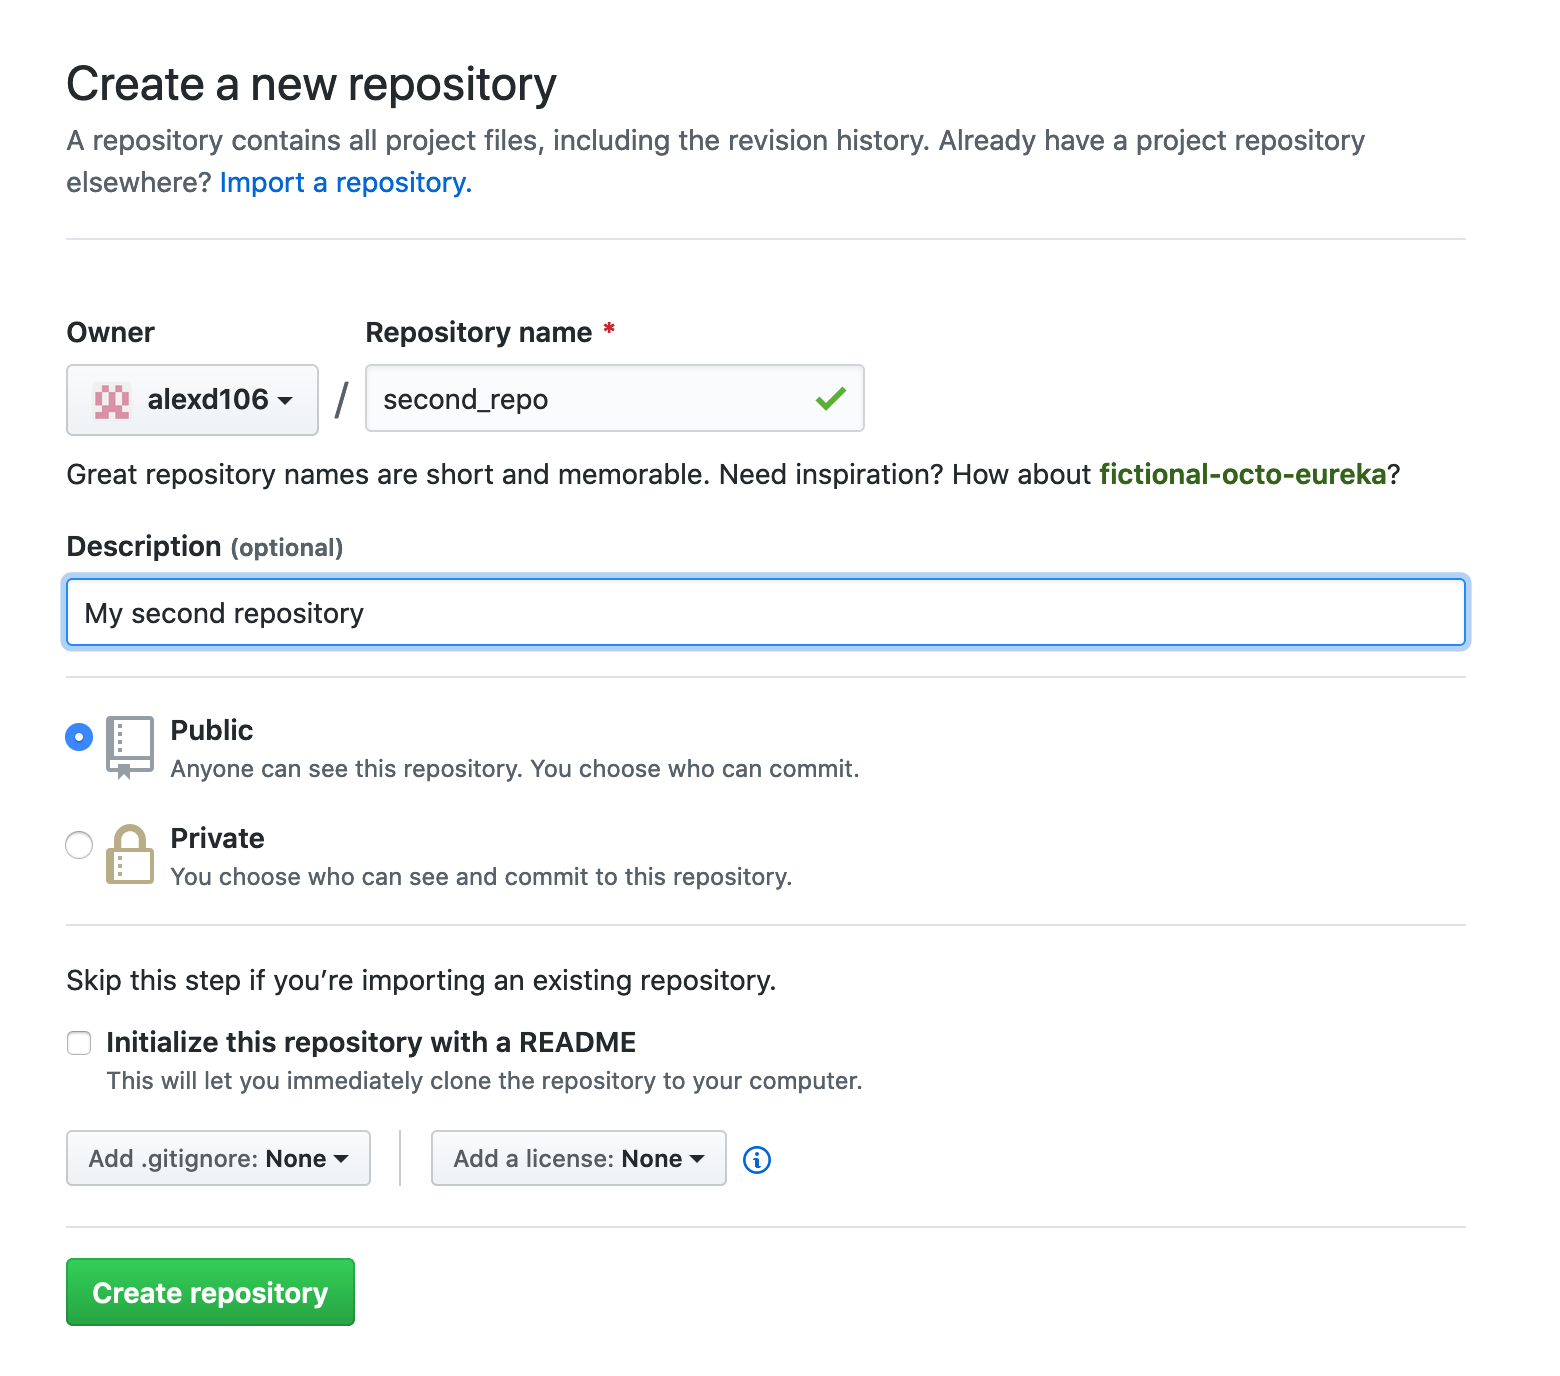This screenshot has width=1560, height=1376.
Task: Click the Private option label text
Action: [x=217, y=838]
